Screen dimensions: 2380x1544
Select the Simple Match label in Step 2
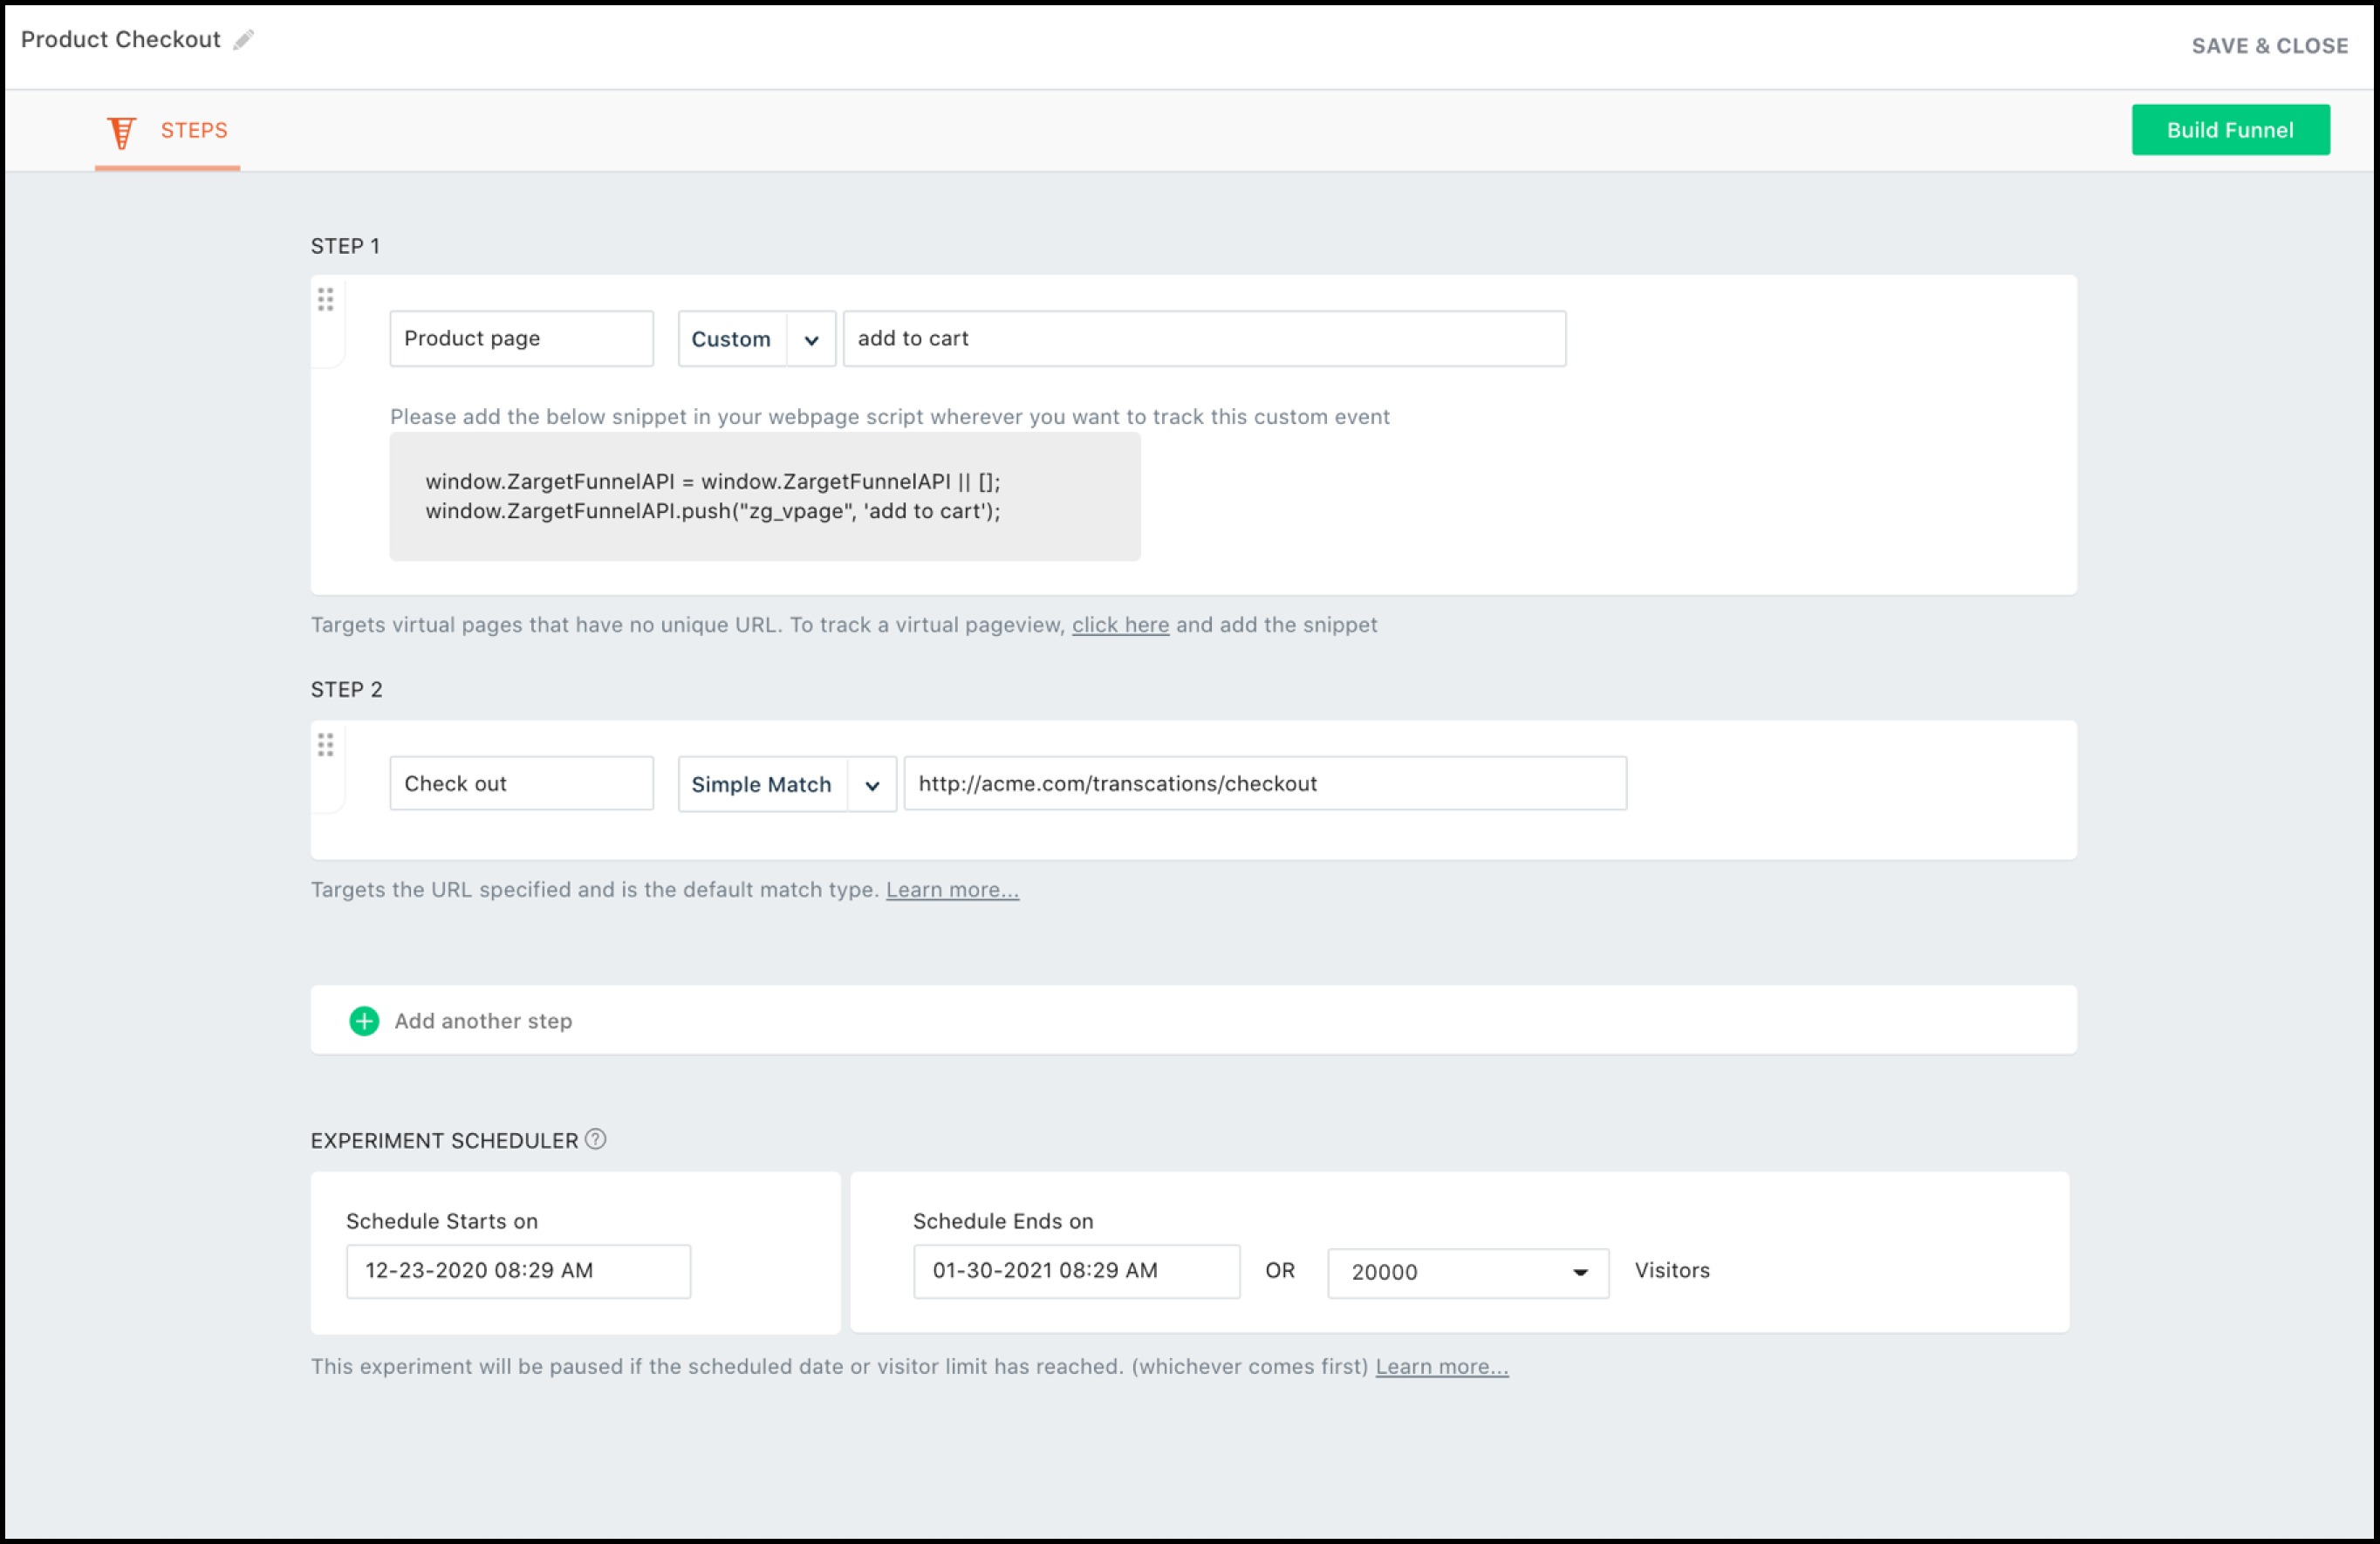[x=762, y=785]
